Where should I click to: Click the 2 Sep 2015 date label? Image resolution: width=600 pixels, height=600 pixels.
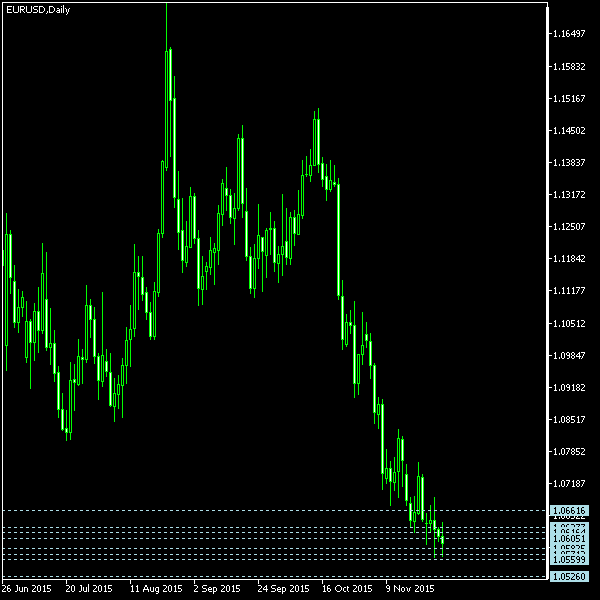tap(217, 589)
